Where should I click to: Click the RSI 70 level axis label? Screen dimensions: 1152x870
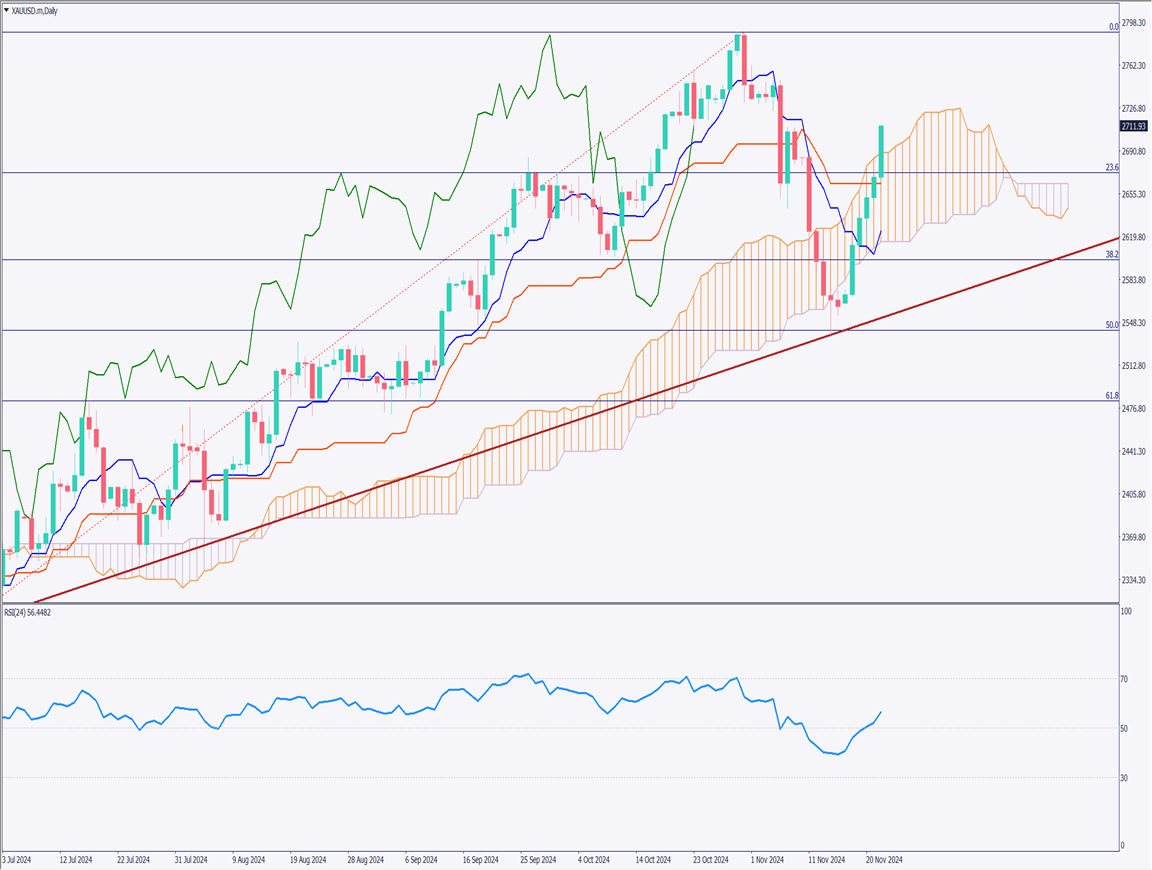1124,679
